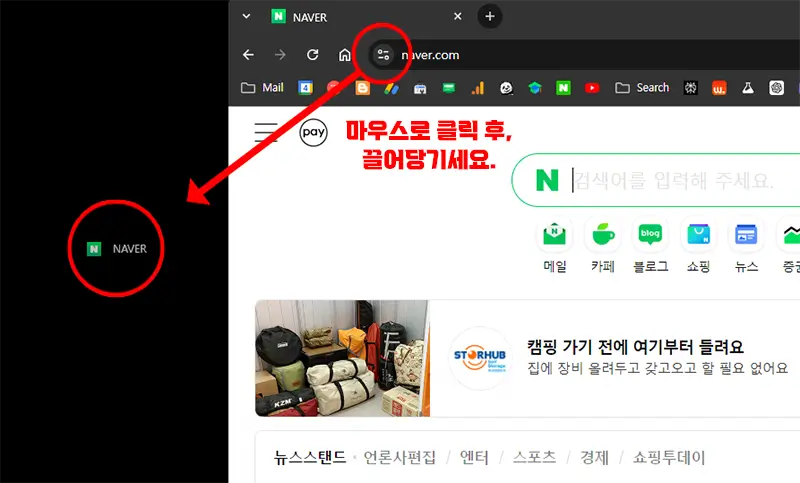Open the ChatGPT bookmark icon

pos(776,88)
